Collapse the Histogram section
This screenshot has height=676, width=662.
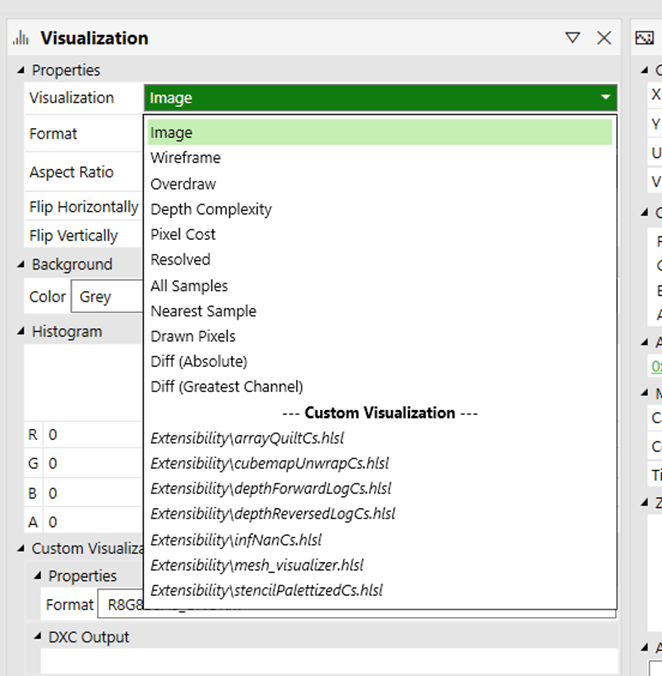click(x=21, y=331)
